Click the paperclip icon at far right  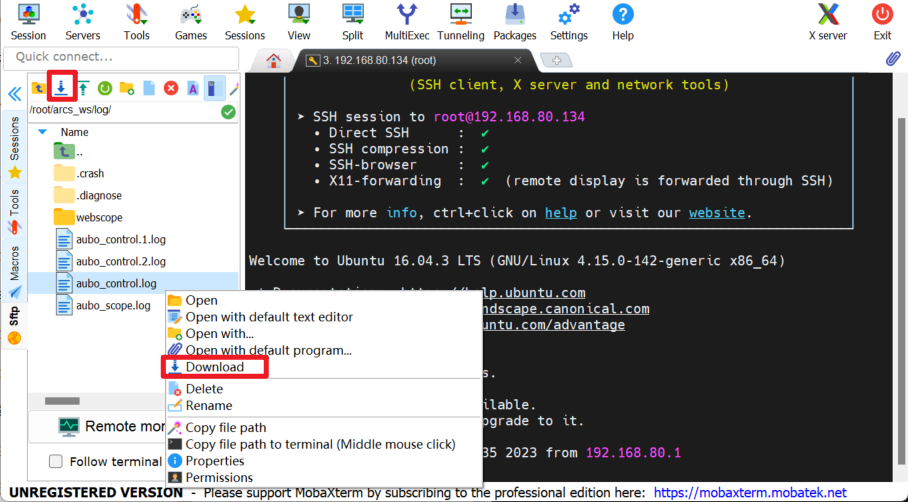893,58
